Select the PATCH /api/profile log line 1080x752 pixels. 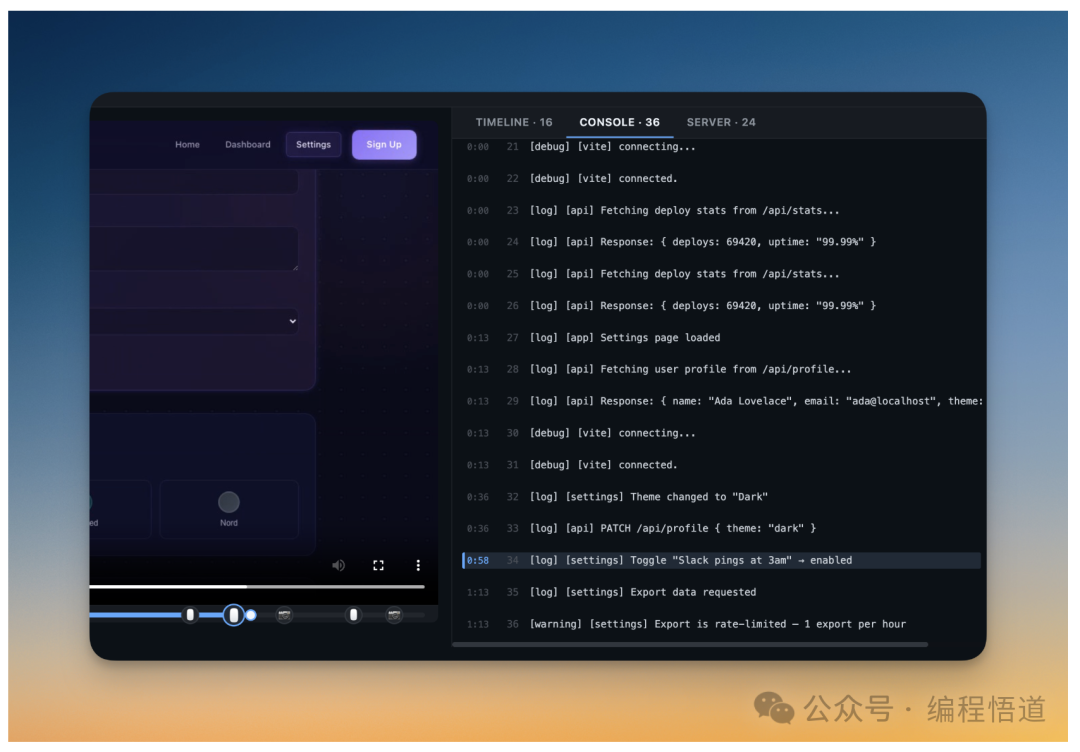(721, 528)
